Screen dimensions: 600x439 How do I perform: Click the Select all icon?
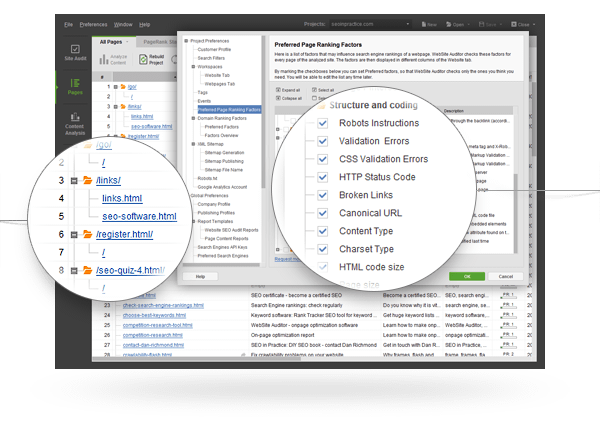314,90
